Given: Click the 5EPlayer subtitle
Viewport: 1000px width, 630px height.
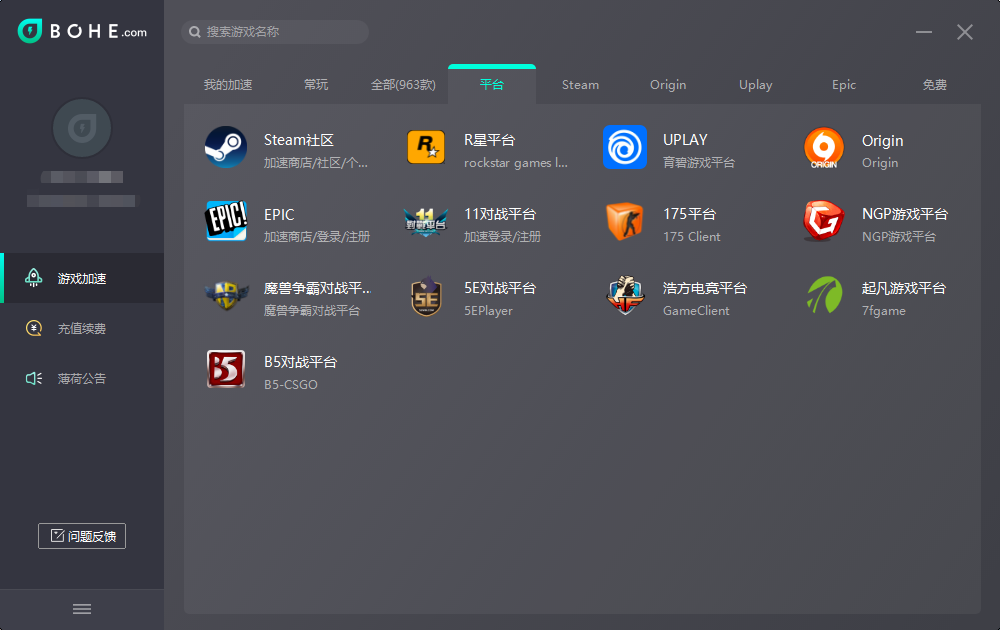Looking at the screenshot, I should (x=488, y=311).
